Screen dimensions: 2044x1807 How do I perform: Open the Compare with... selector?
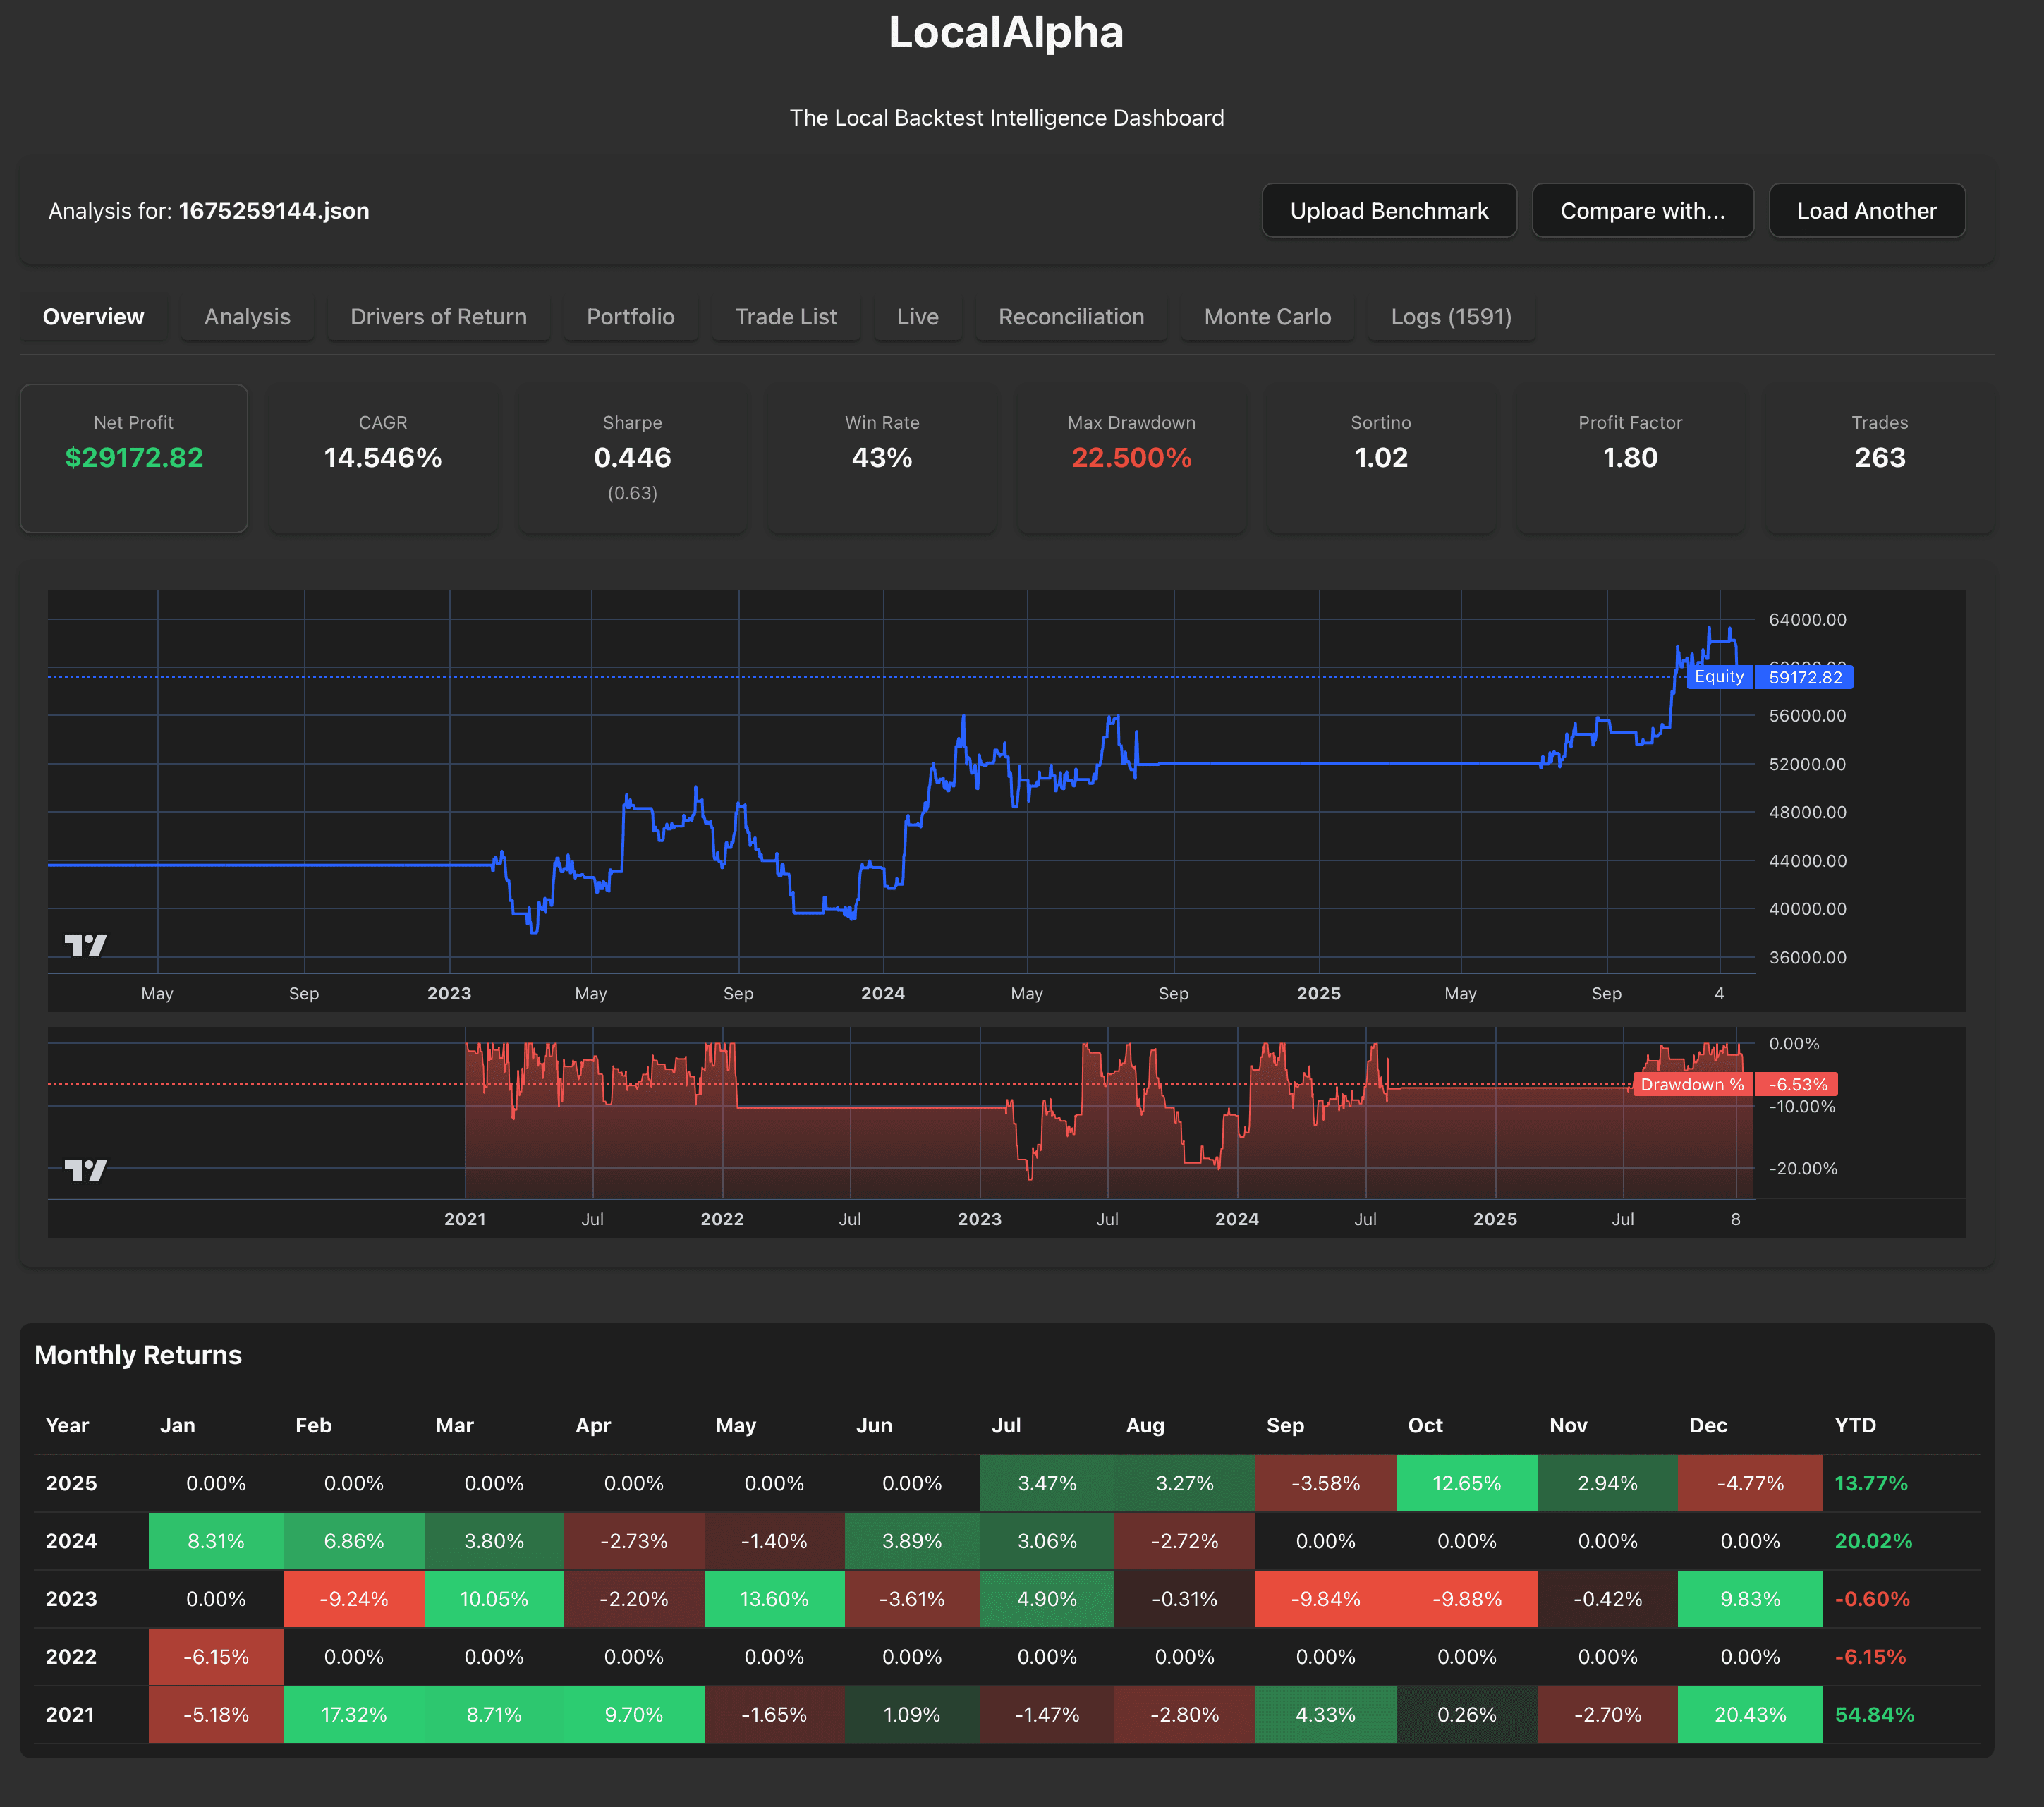pyautogui.click(x=1643, y=210)
